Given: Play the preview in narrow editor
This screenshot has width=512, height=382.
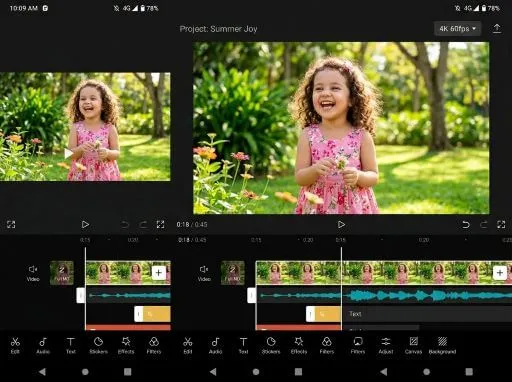Looking at the screenshot, I should point(85,225).
